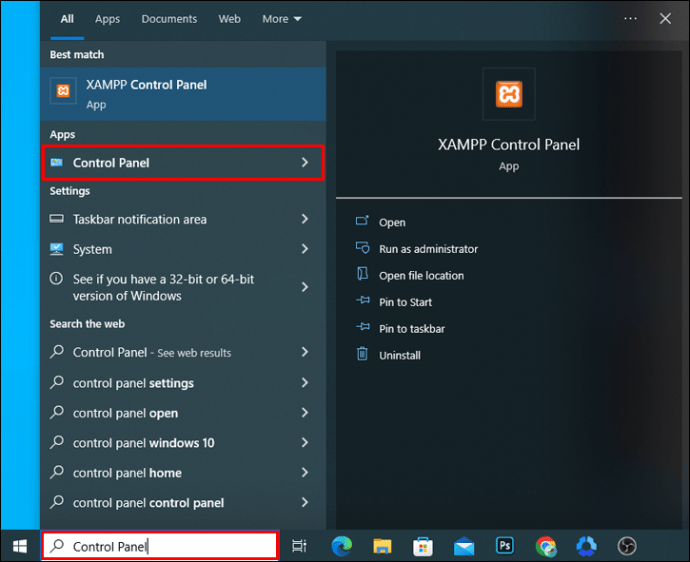690x562 pixels.
Task: Open the three-dots options menu
Action: point(630,18)
